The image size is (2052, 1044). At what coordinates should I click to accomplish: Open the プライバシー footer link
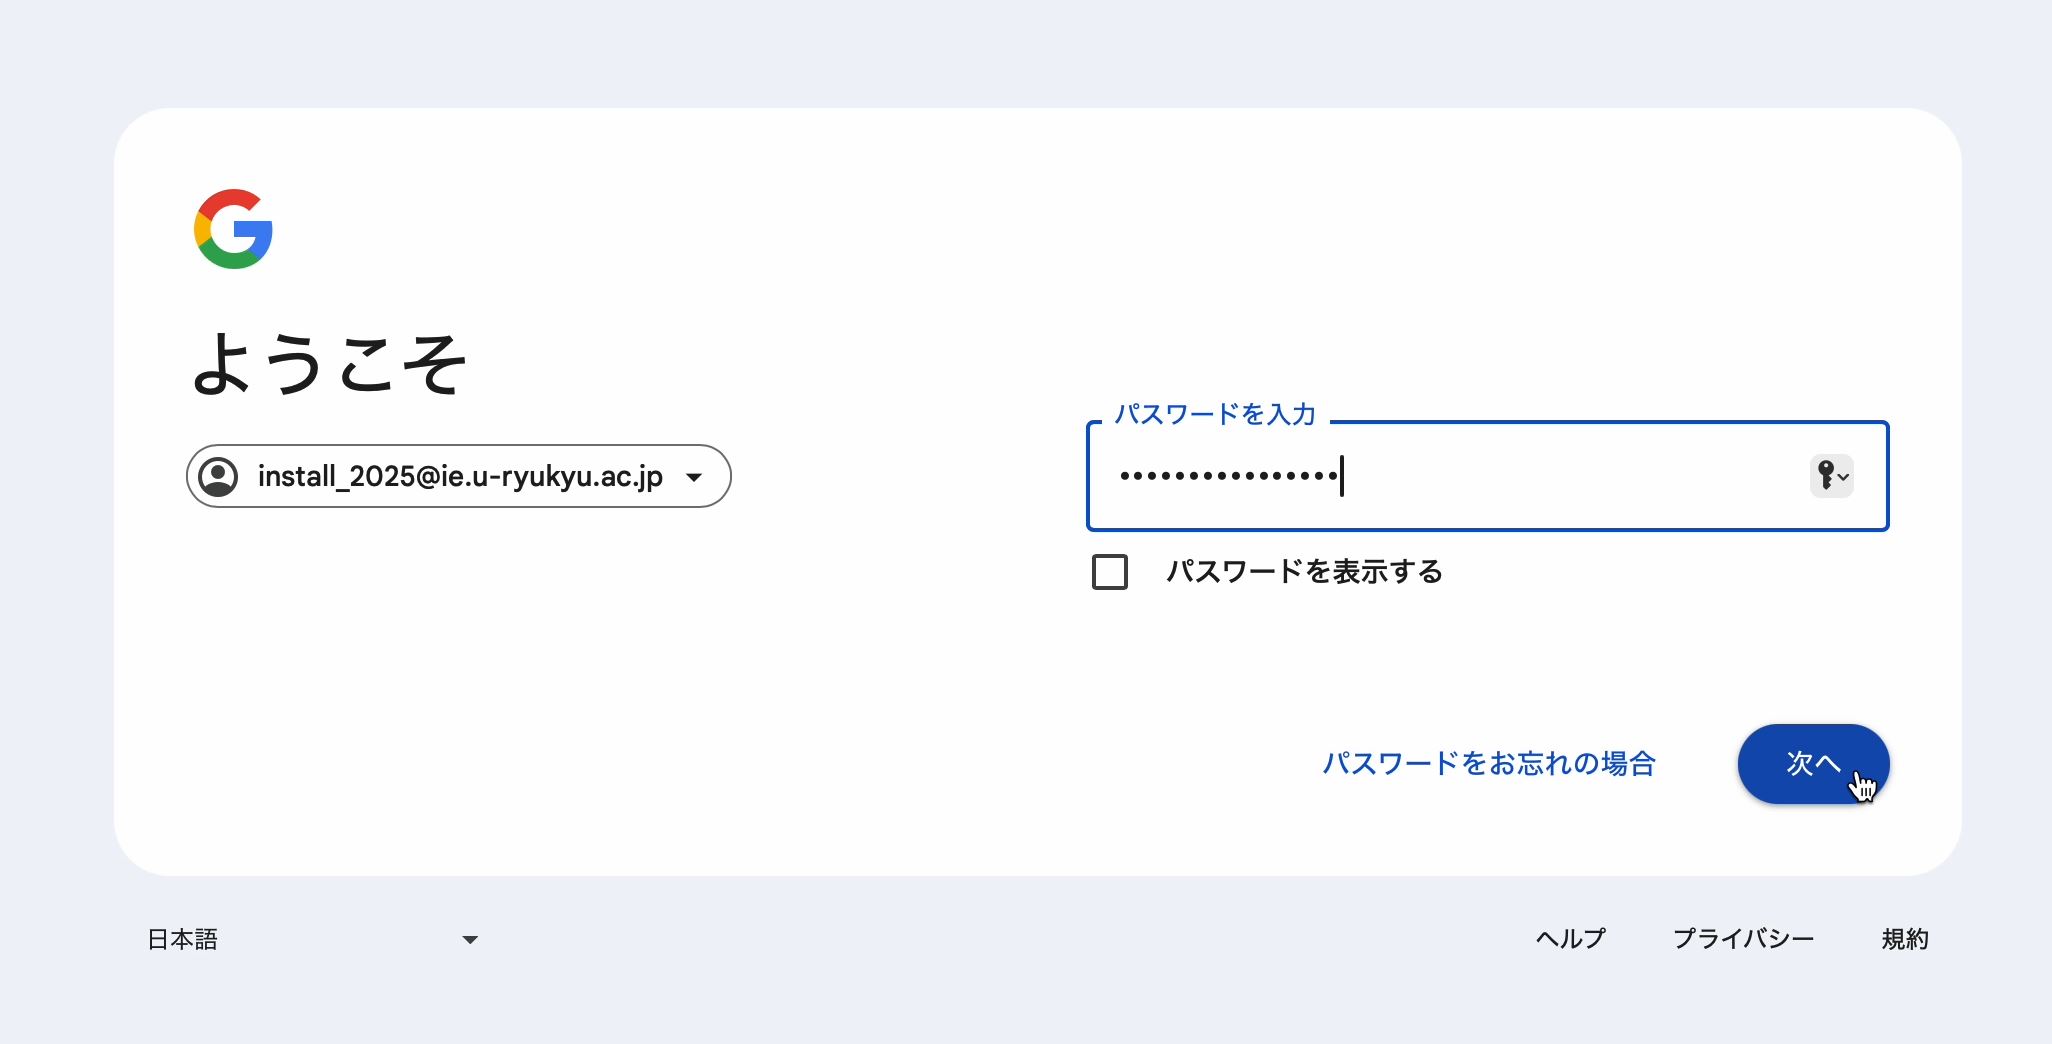coord(1743,939)
